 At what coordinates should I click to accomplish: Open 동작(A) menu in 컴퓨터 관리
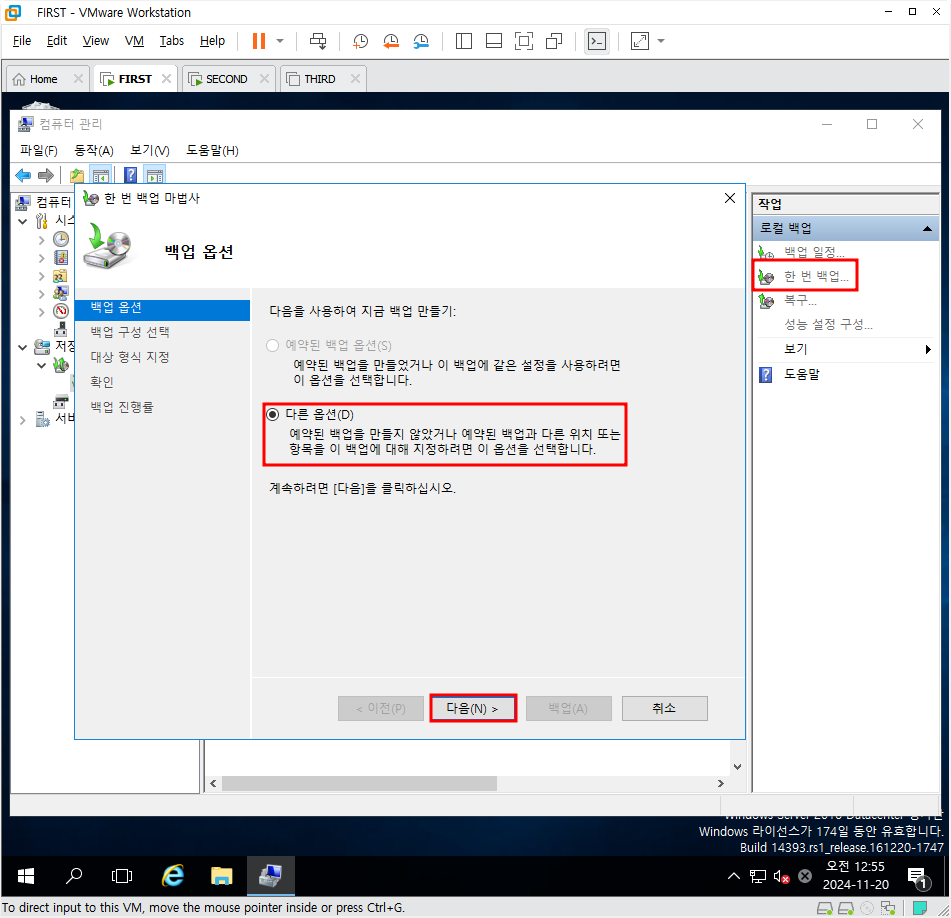coord(93,150)
